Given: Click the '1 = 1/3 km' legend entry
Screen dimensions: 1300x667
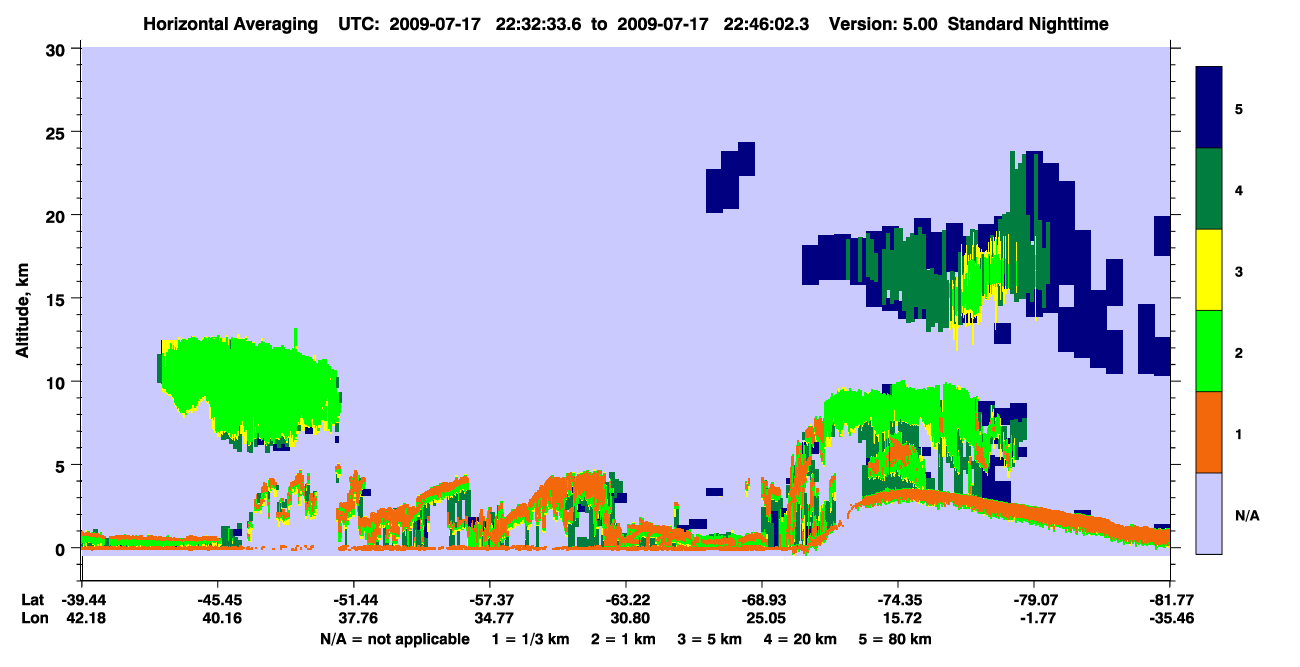Looking at the screenshot, I should click(x=531, y=639).
